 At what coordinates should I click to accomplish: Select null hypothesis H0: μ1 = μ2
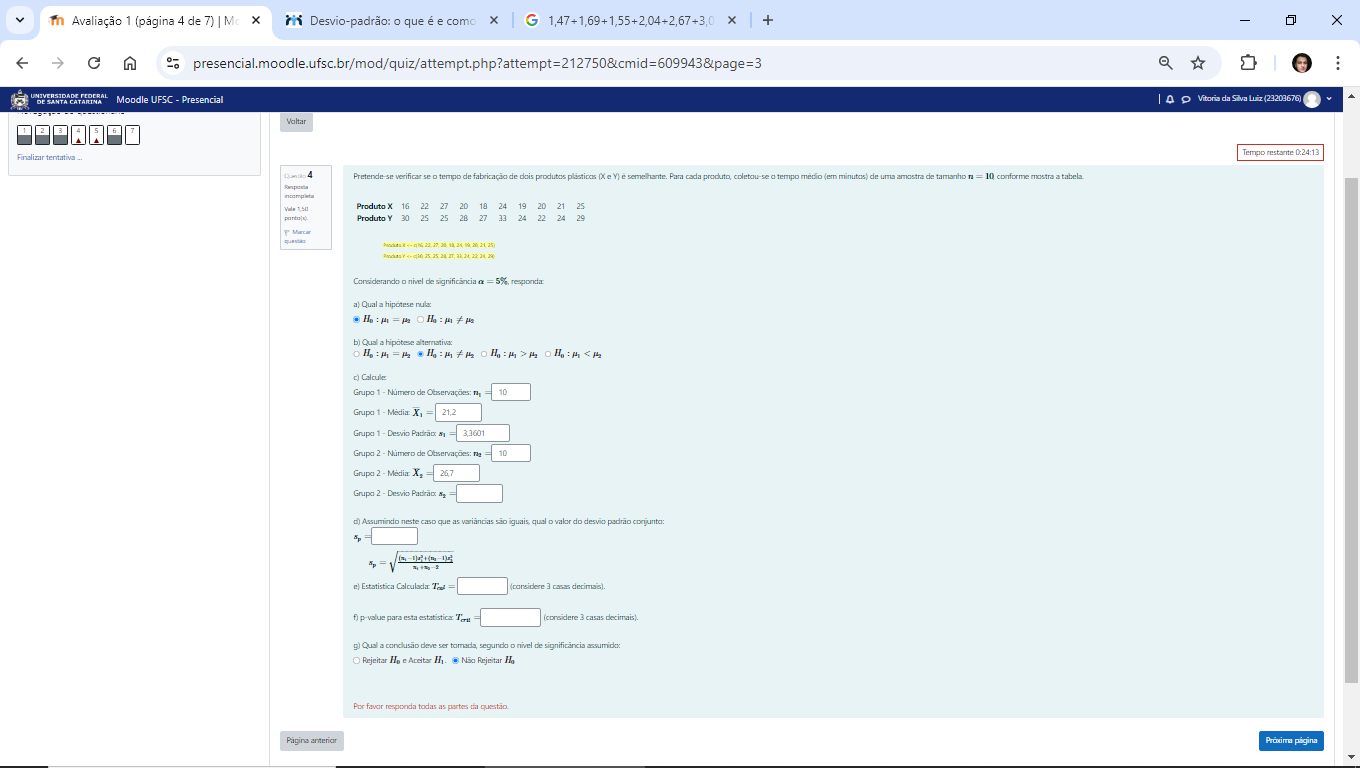click(x=357, y=320)
